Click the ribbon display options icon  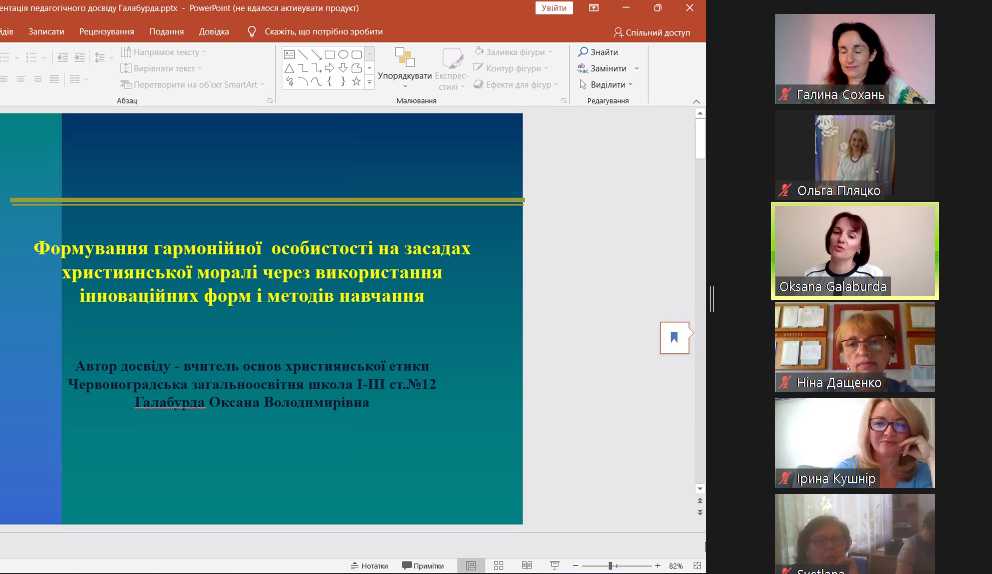click(x=594, y=8)
